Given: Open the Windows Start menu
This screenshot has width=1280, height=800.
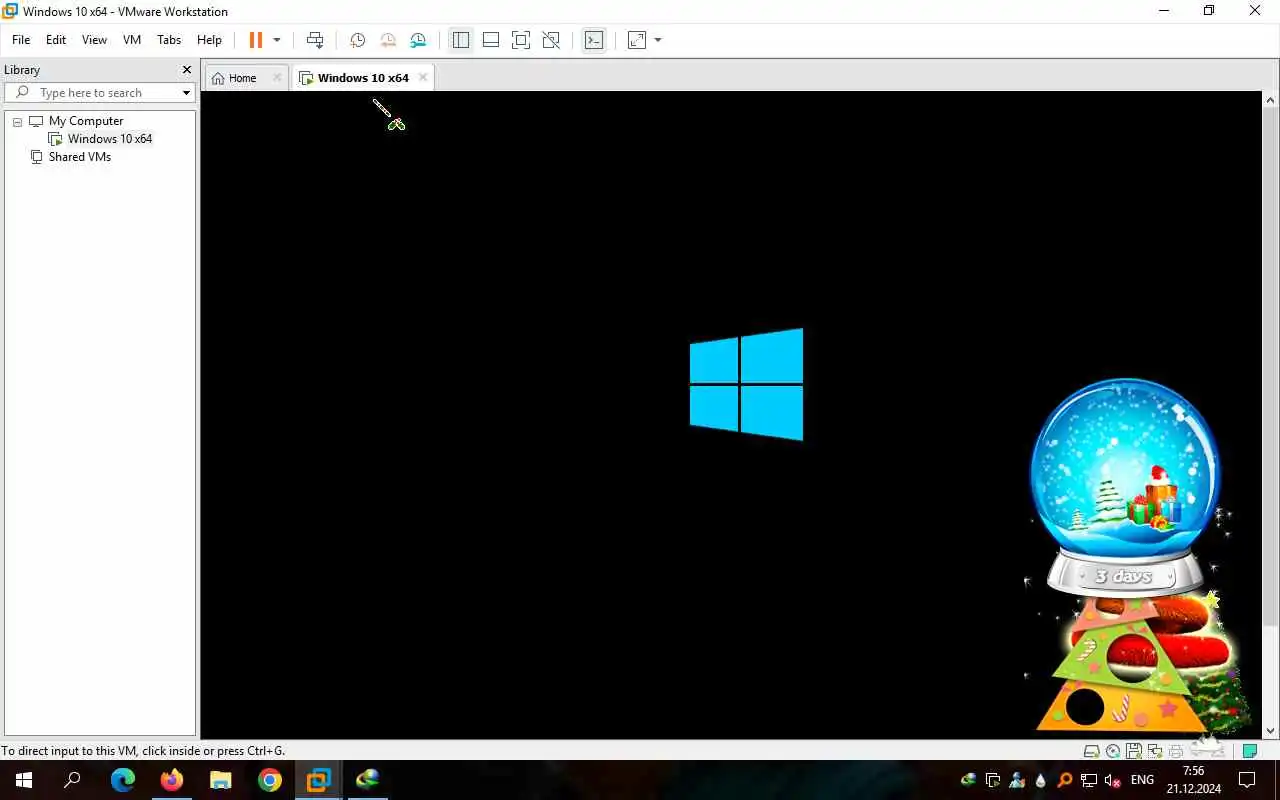Looking at the screenshot, I should 24,780.
